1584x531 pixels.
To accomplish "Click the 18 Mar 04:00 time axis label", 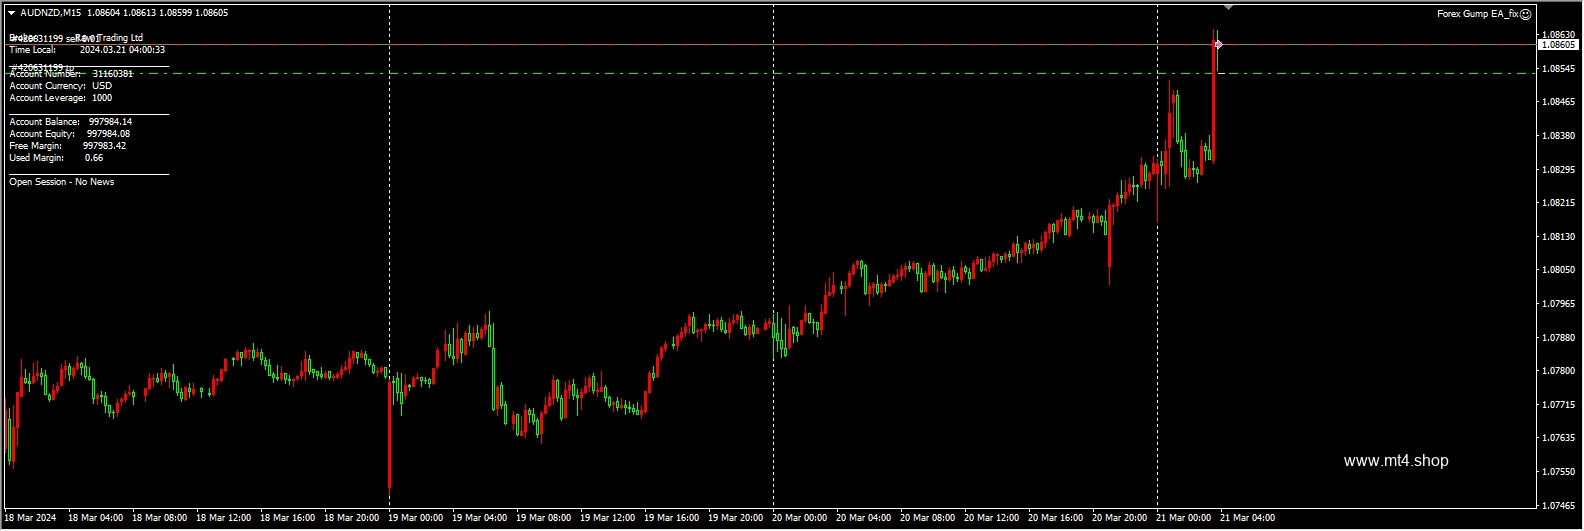I will (96, 518).
